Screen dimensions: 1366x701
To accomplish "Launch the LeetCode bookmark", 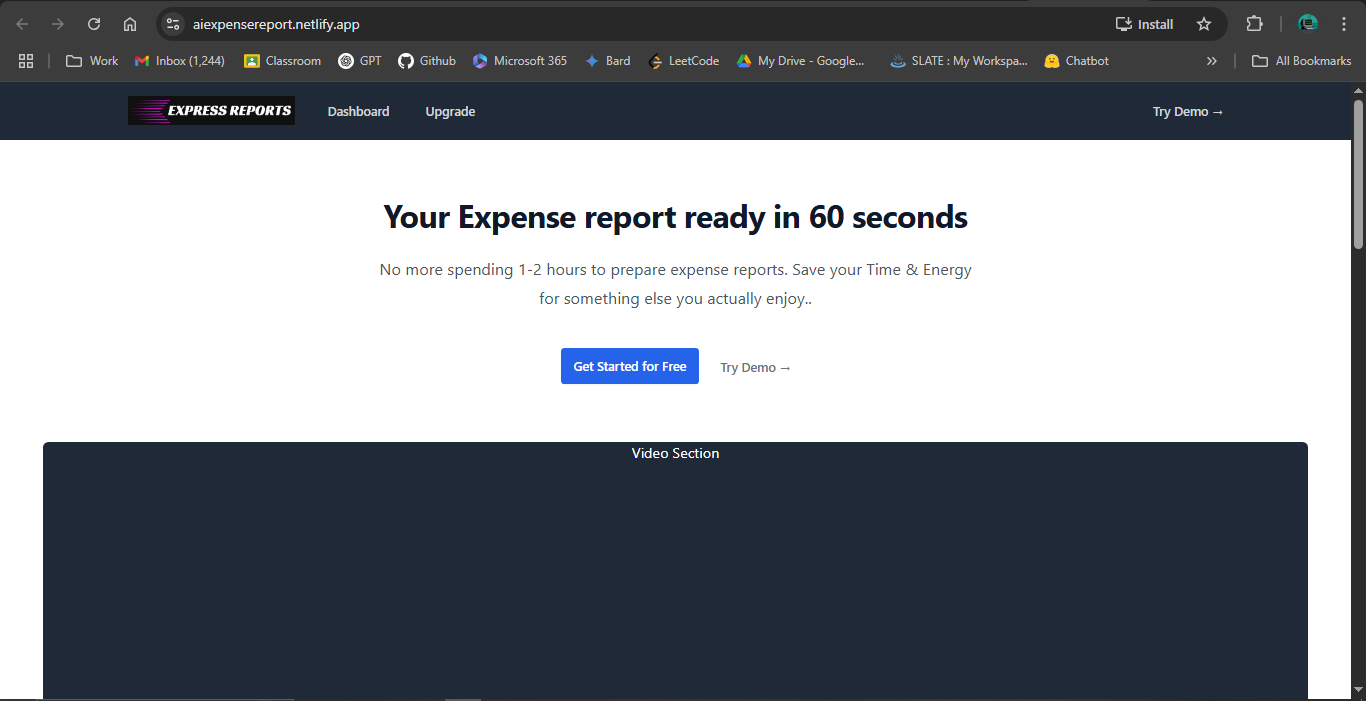I will pyautogui.click(x=683, y=61).
